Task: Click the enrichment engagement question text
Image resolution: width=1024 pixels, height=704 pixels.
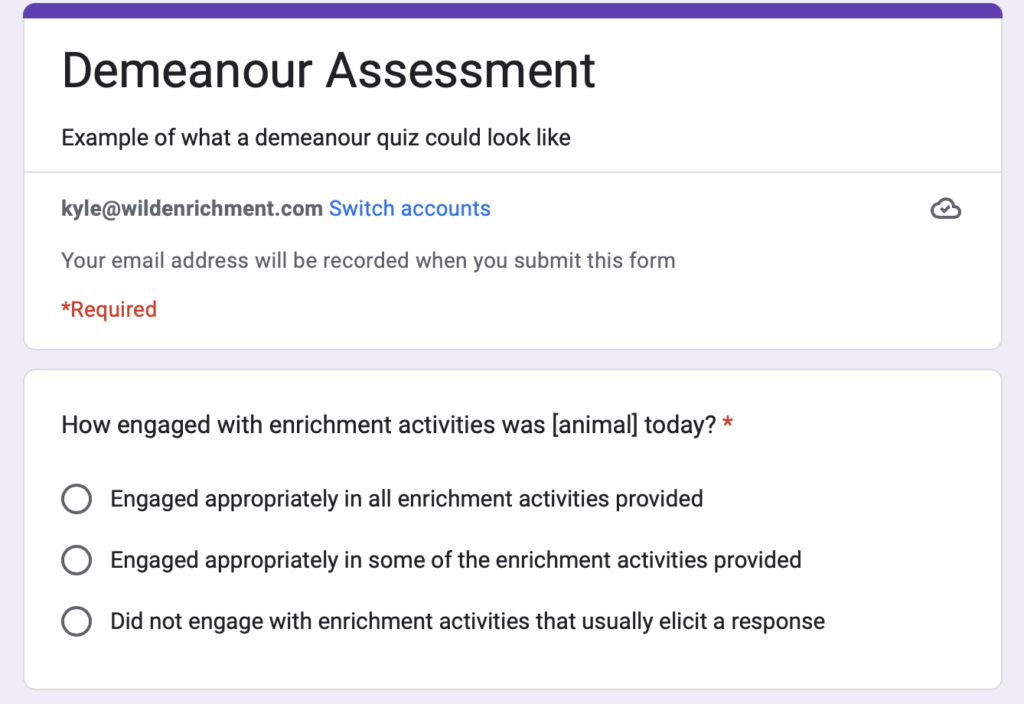Action: click(389, 425)
